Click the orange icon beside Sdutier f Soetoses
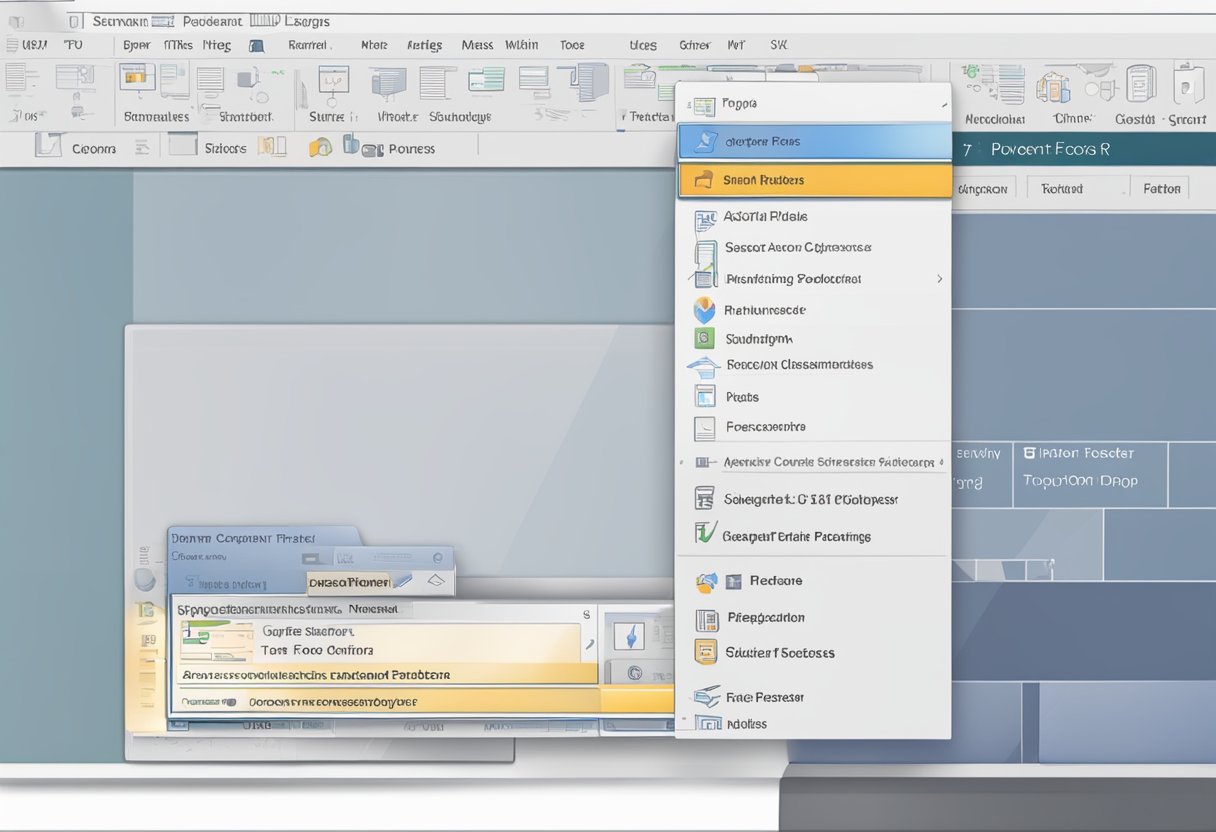The height and width of the screenshot is (832, 1216). coord(706,652)
